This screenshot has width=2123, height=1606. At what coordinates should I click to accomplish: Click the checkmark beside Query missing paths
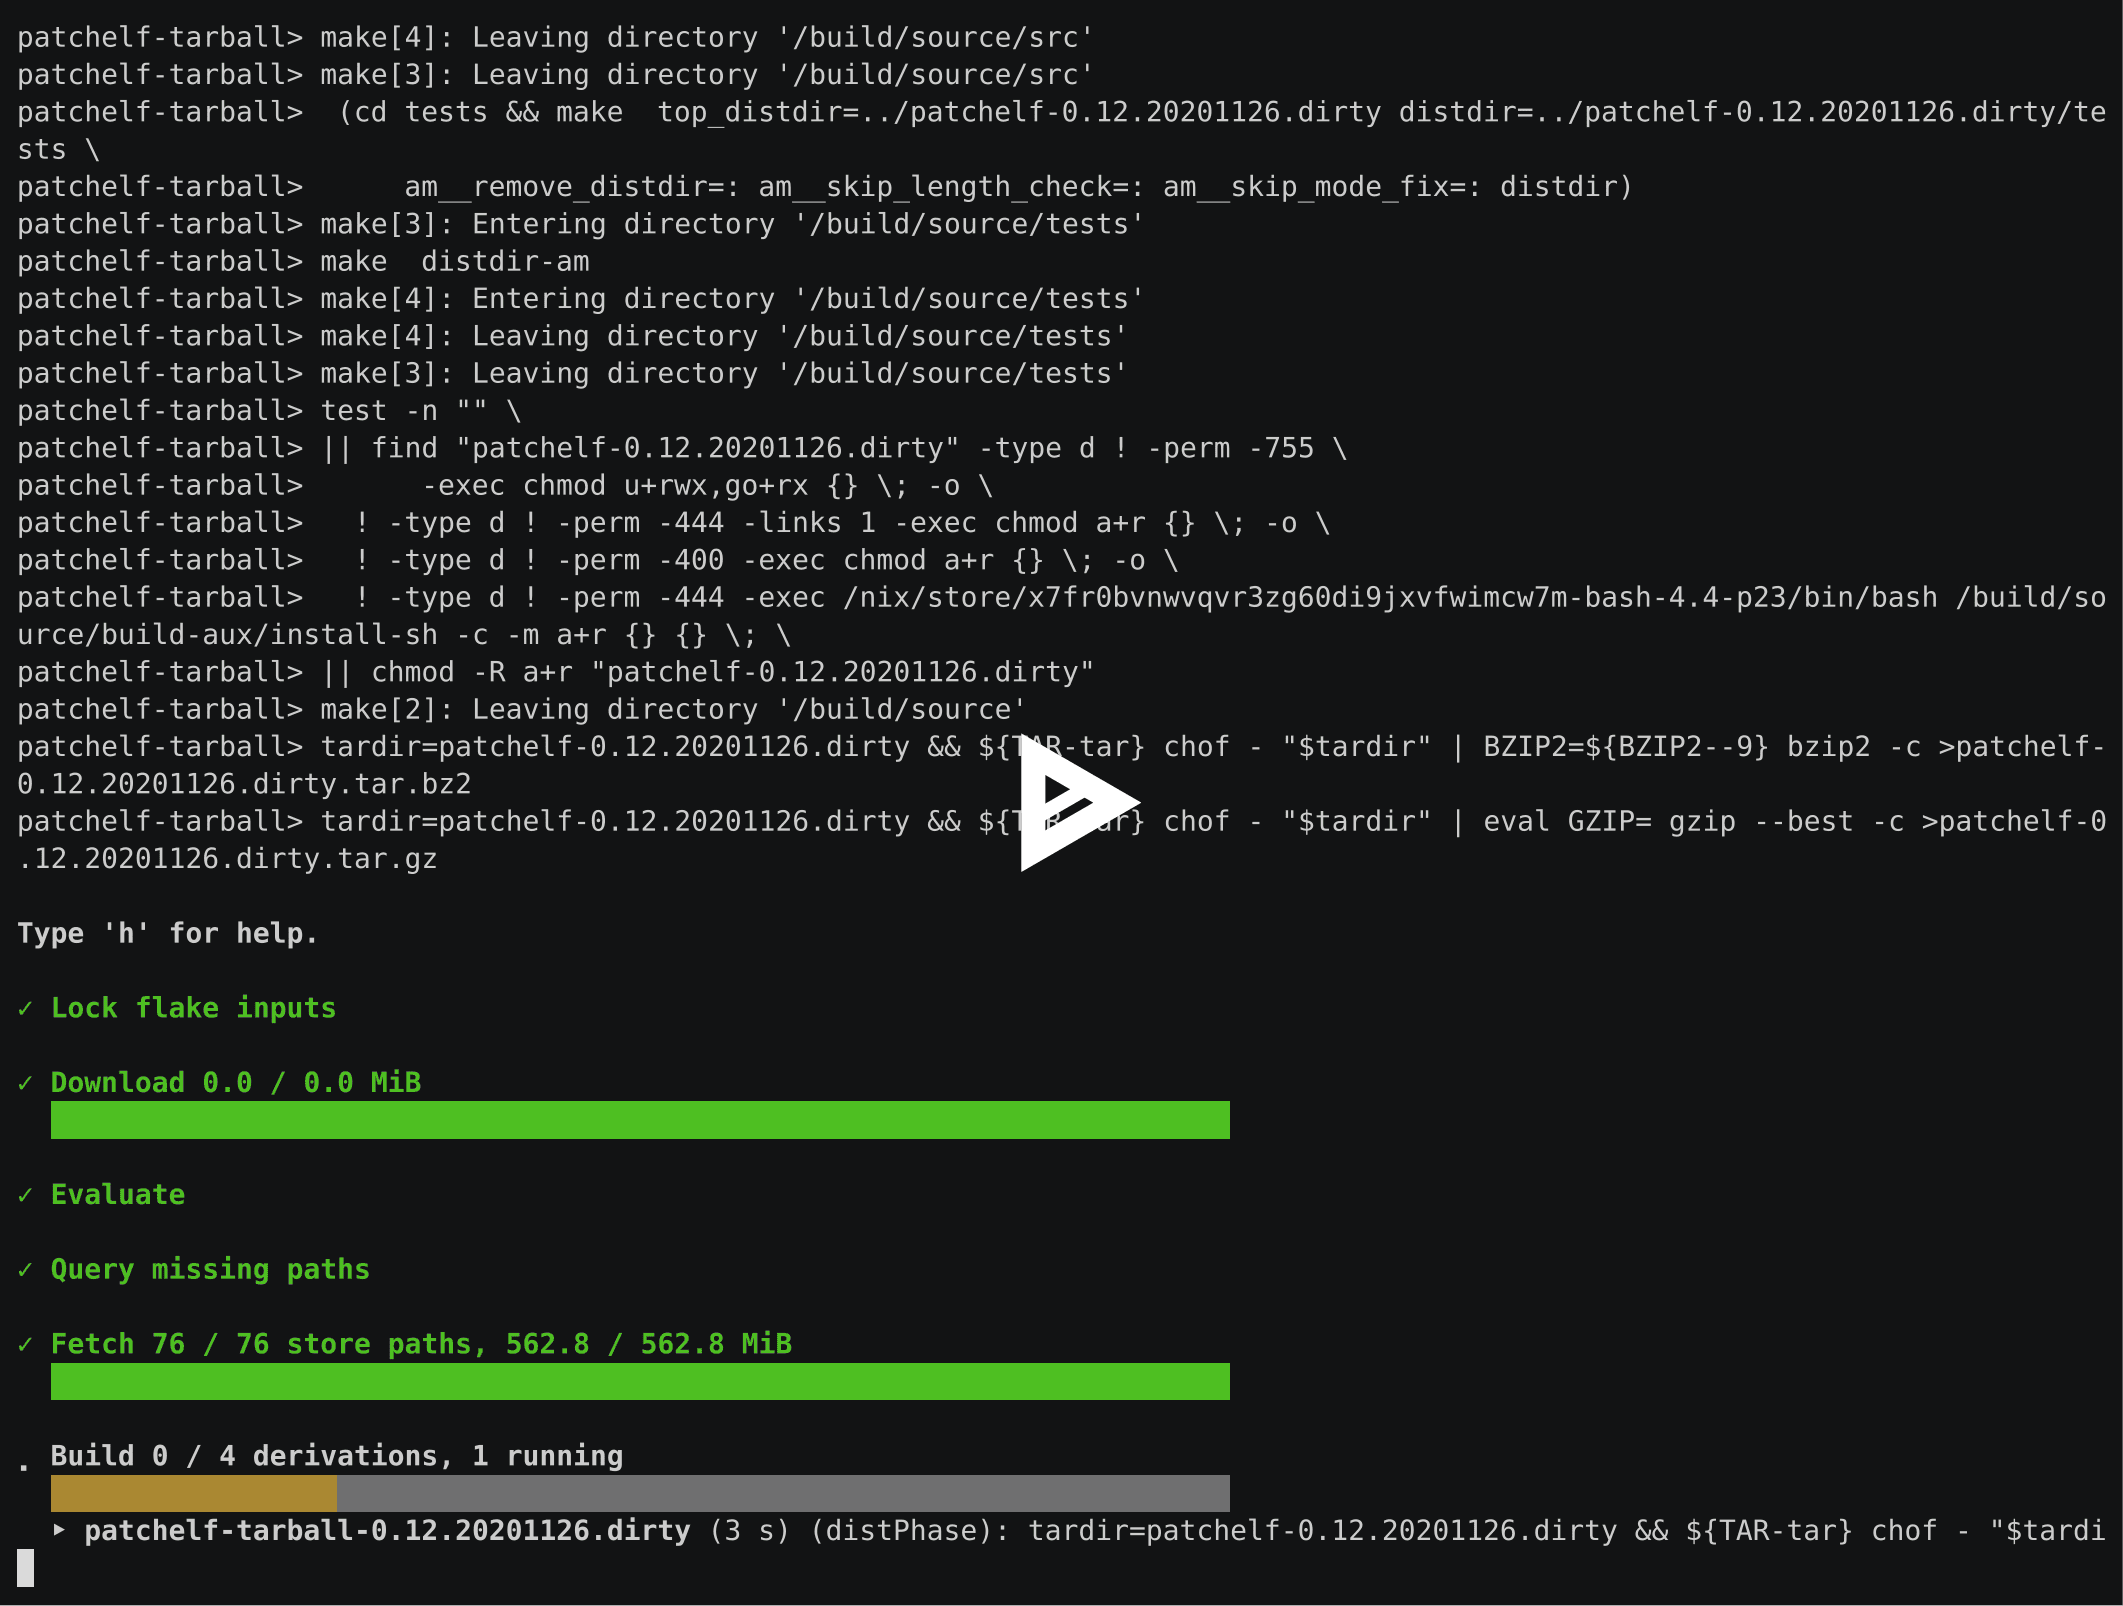tap(26, 1270)
